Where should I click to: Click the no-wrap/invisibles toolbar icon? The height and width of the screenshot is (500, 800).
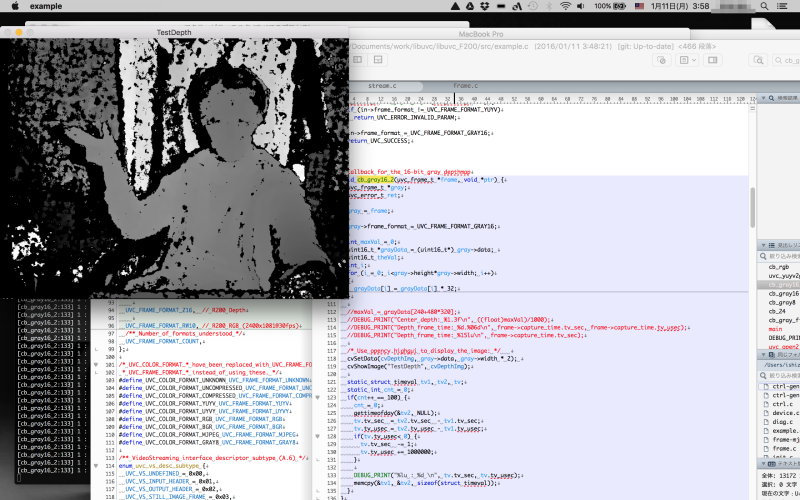coord(661,60)
